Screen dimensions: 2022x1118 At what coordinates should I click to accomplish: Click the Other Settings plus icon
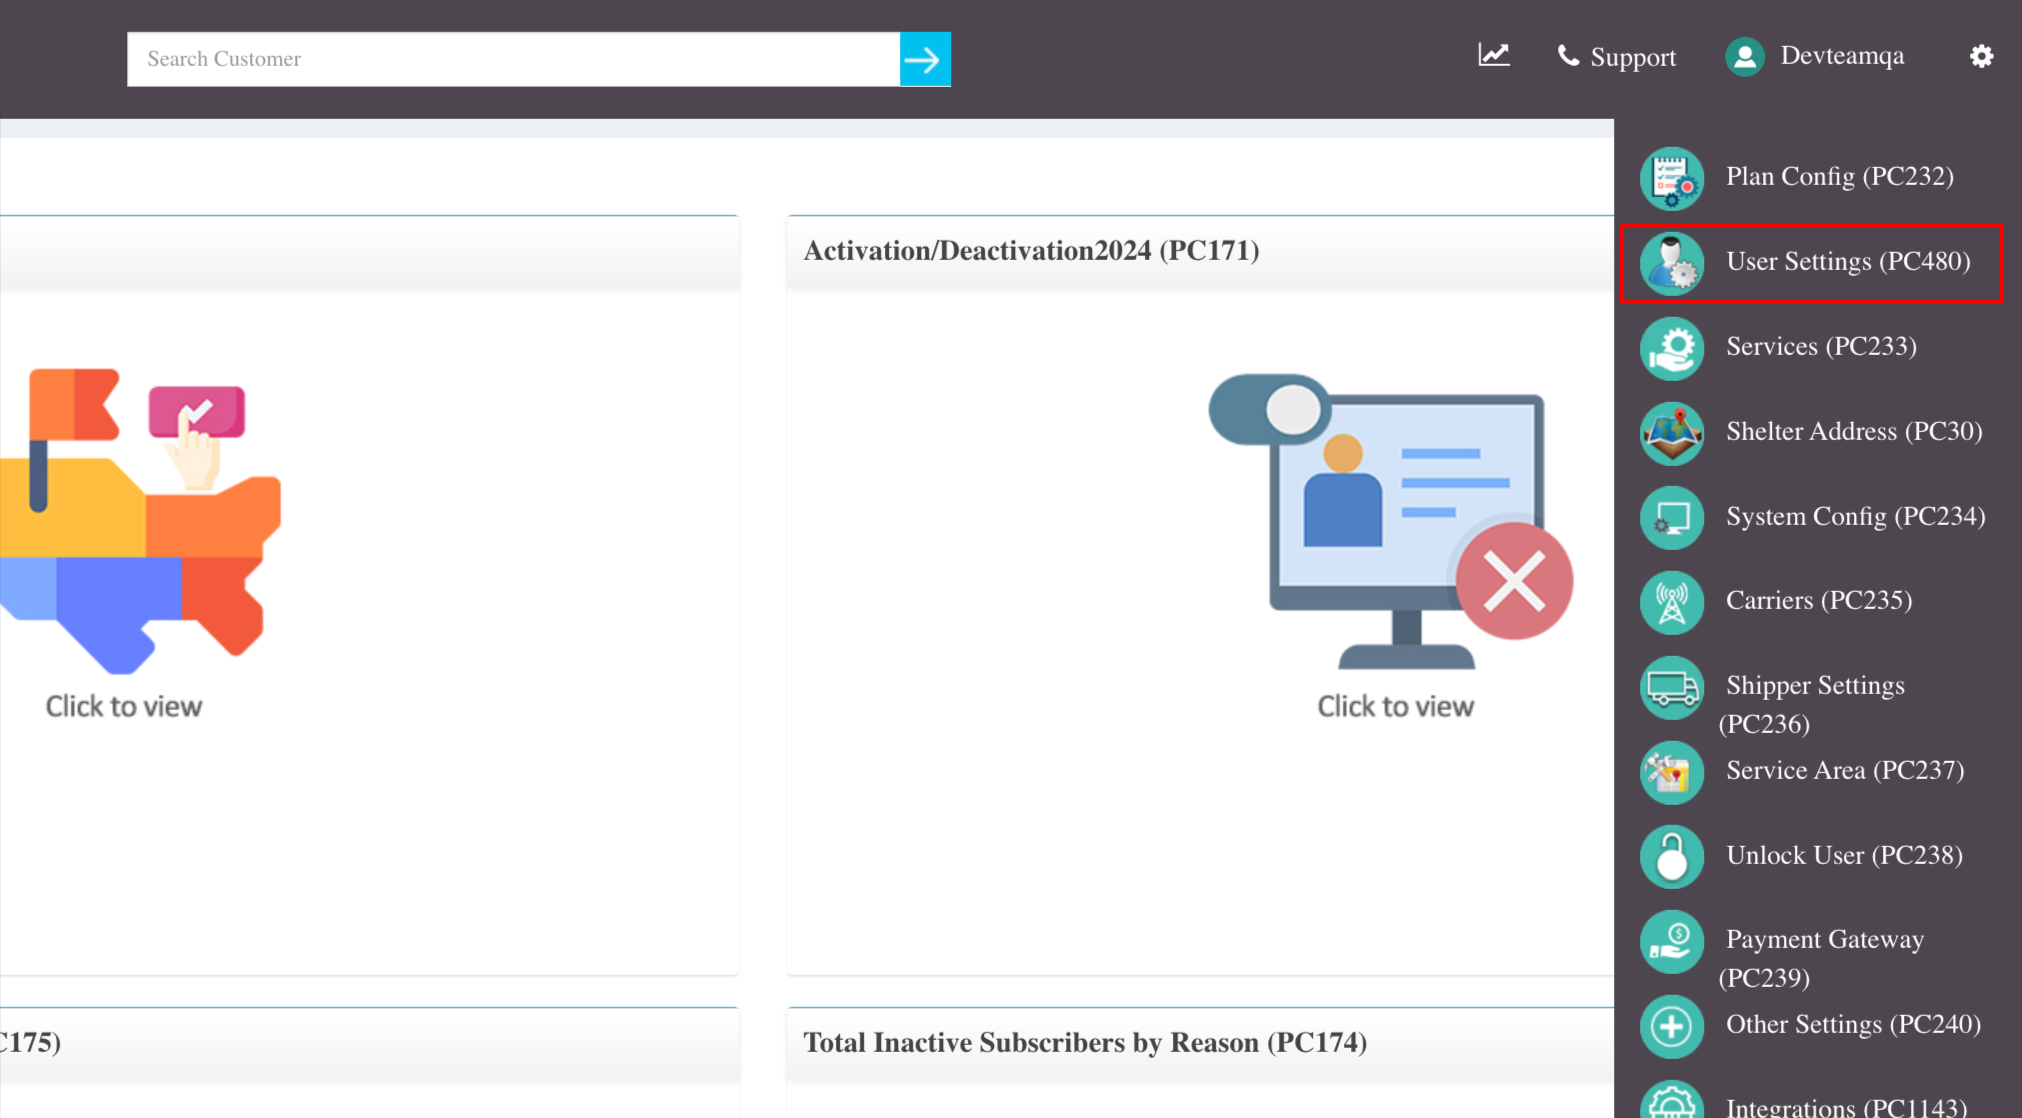click(1672, 1026)
